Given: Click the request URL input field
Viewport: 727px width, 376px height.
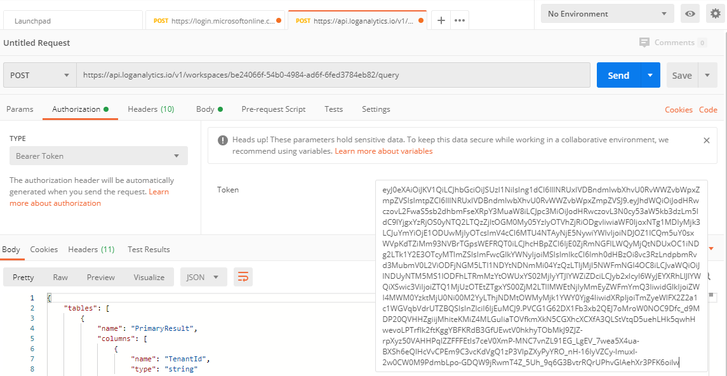Looking at the screenshot, I should coord(333,75).
